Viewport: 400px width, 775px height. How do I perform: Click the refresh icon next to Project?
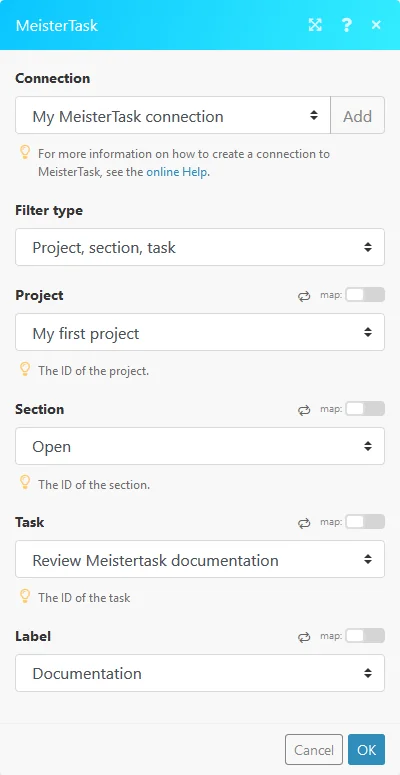tap(304, 296)
